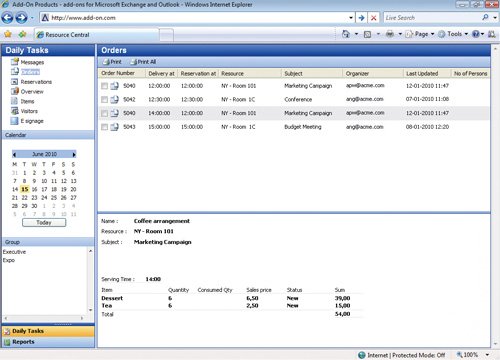
Task: Select the Executive group
Action: coord(14,252)
